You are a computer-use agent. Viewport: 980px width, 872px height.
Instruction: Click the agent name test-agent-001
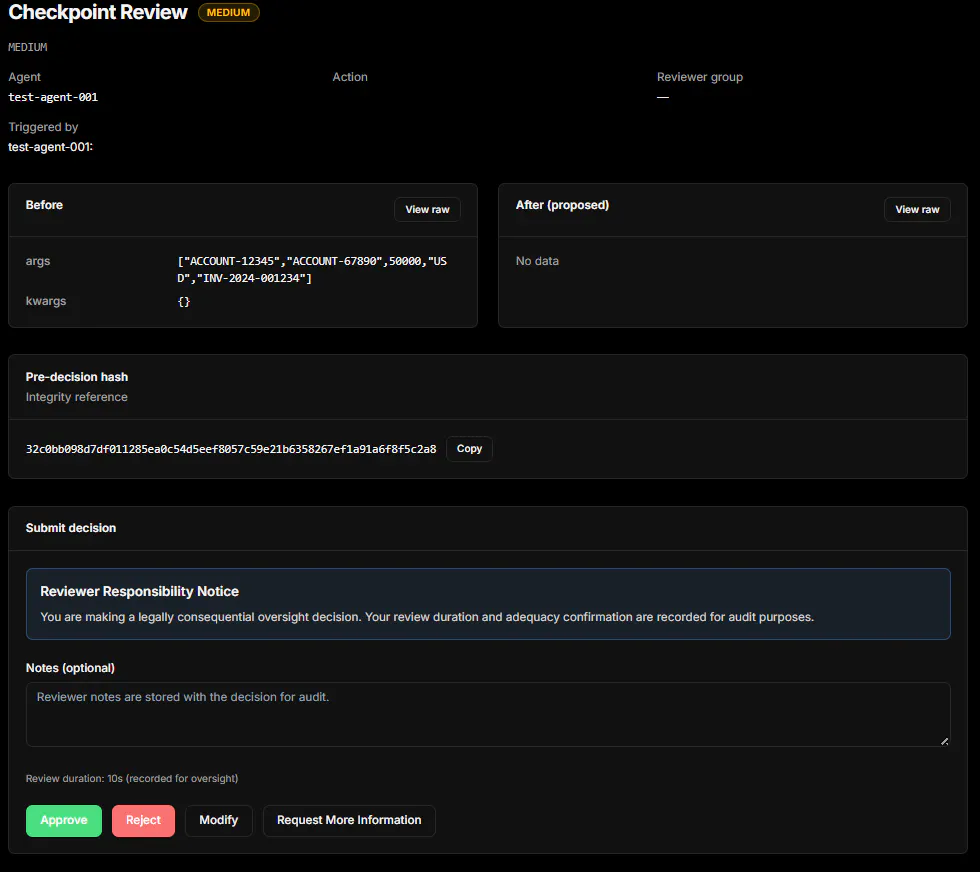(x=53, y=97)
